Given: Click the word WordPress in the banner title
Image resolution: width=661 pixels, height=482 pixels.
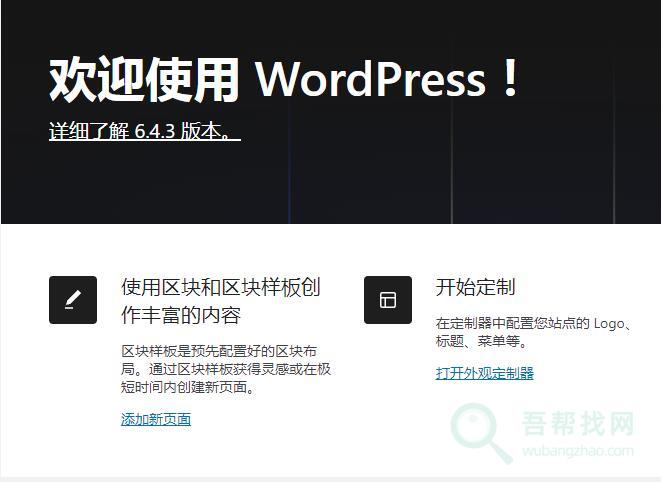Looking at the screenshot, I should (x=371, y=79).
